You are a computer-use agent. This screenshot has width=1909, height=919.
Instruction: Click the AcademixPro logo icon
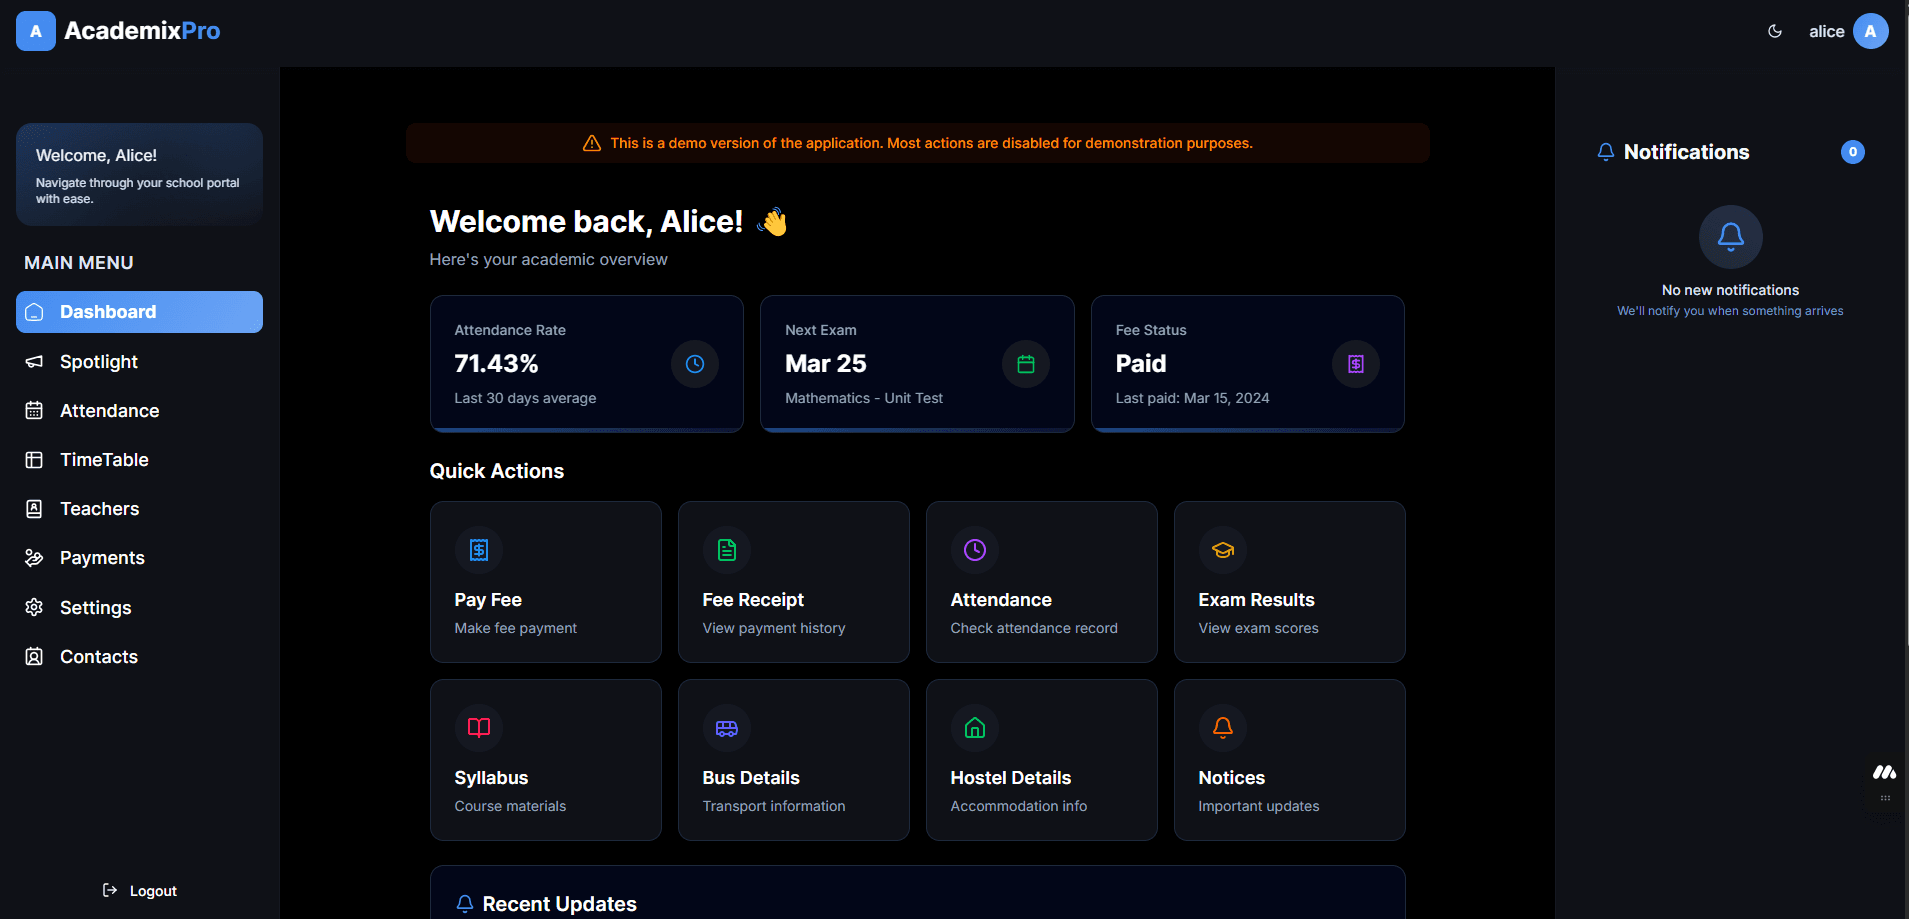click(35, 30)
